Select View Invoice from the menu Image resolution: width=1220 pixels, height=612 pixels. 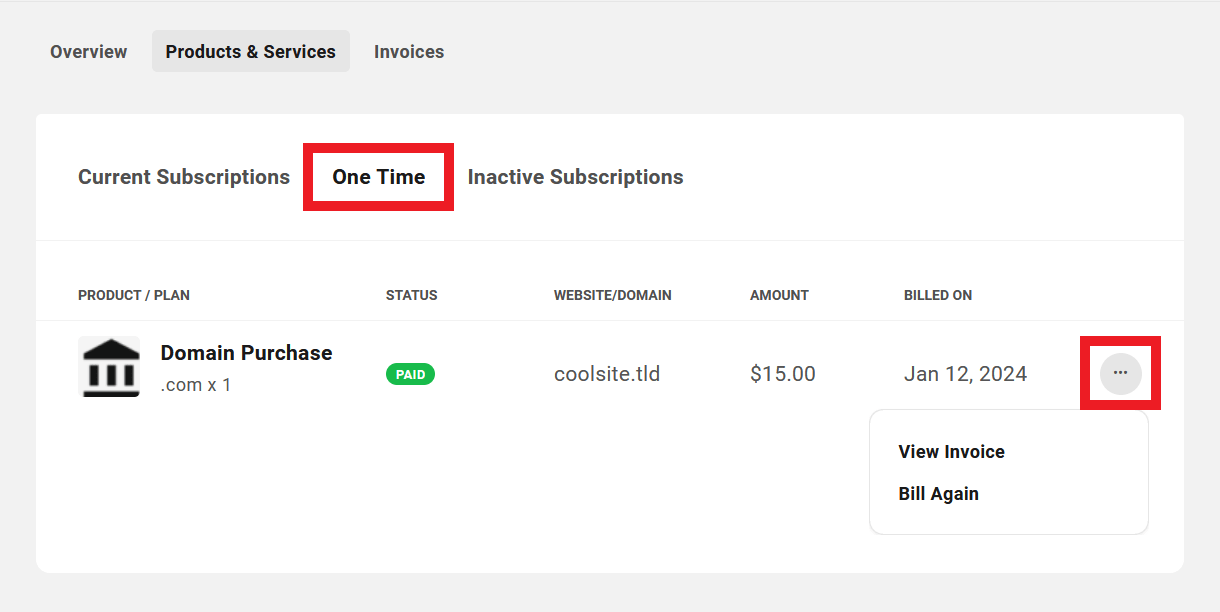tap(951, 451)
